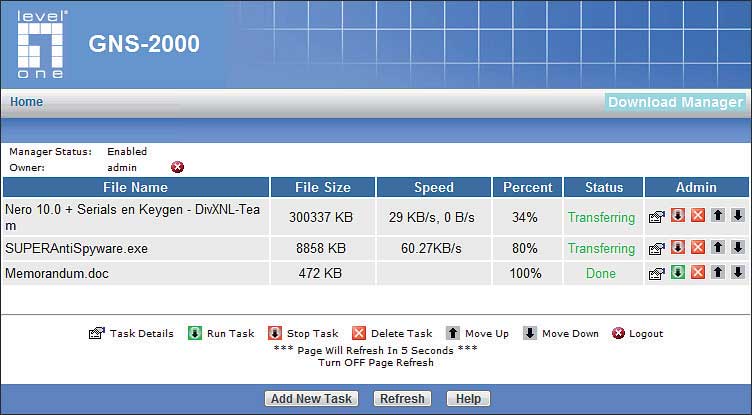Click the 29 KB/s, 0 B/s speed
The height and width of the screenshot is (415, 752).
click(432, 217)
